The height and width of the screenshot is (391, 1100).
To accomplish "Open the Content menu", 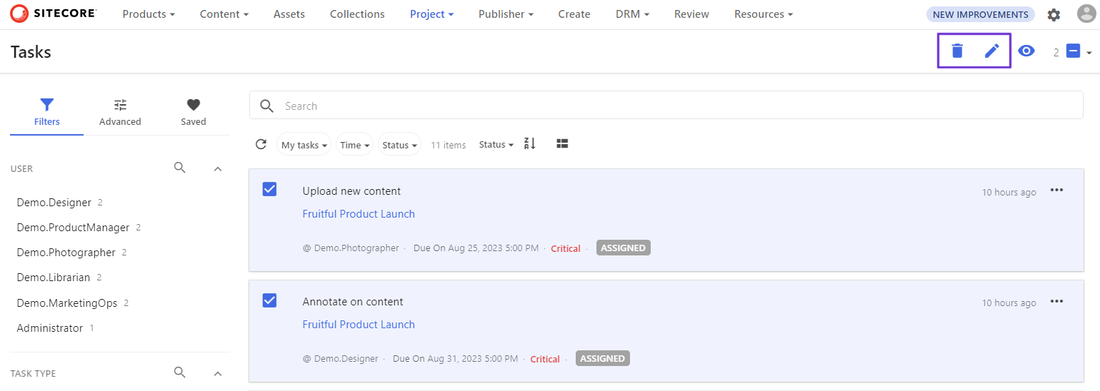I will coord(224,14).
